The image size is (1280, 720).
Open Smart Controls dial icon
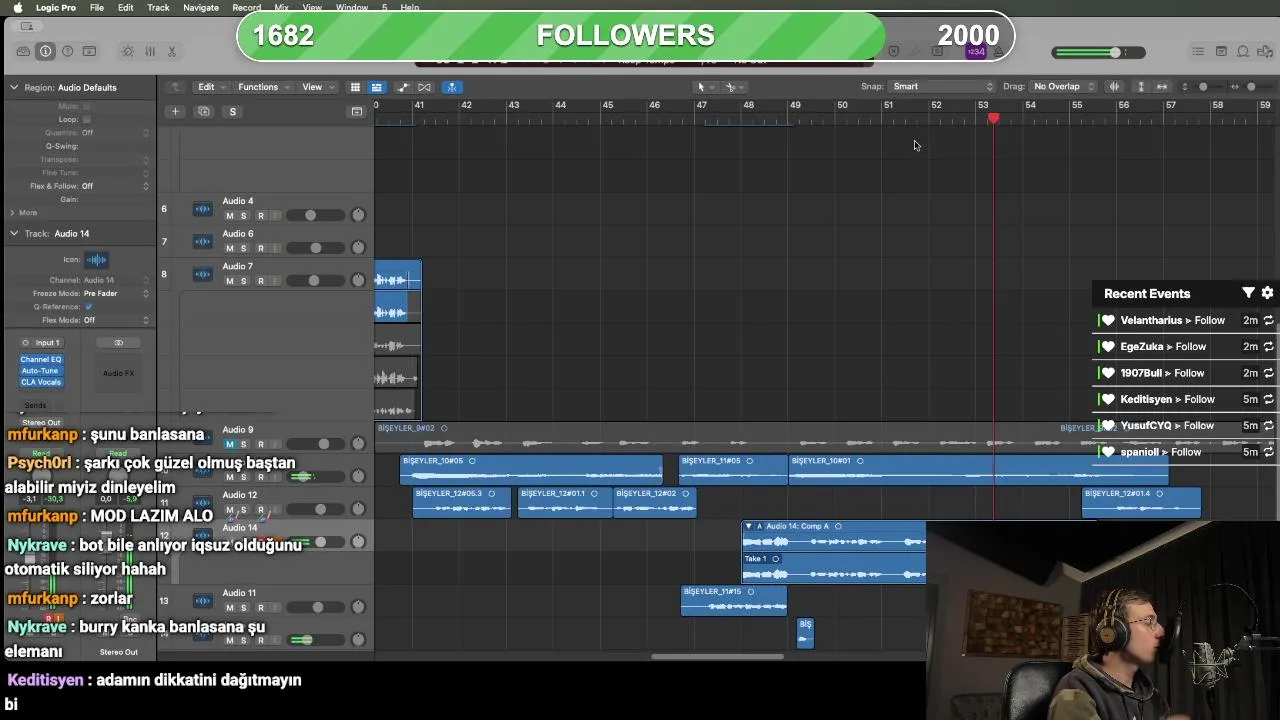pos(128,51)
